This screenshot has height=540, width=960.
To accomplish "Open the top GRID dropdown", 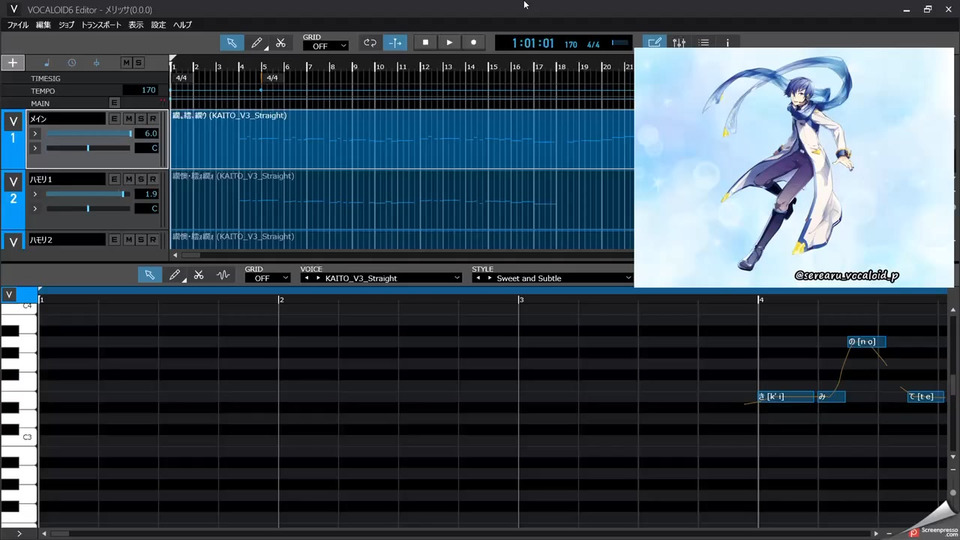I will click(x=326, y=46).
